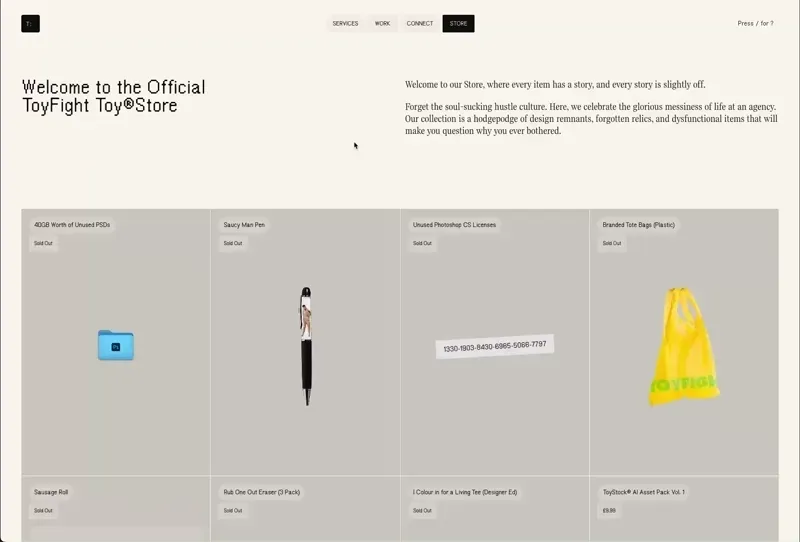This screenshot has width=800, height=542.
Task: Click Sold Out badge under Rub One Out Eraser
Action: [x=233, y=510]
